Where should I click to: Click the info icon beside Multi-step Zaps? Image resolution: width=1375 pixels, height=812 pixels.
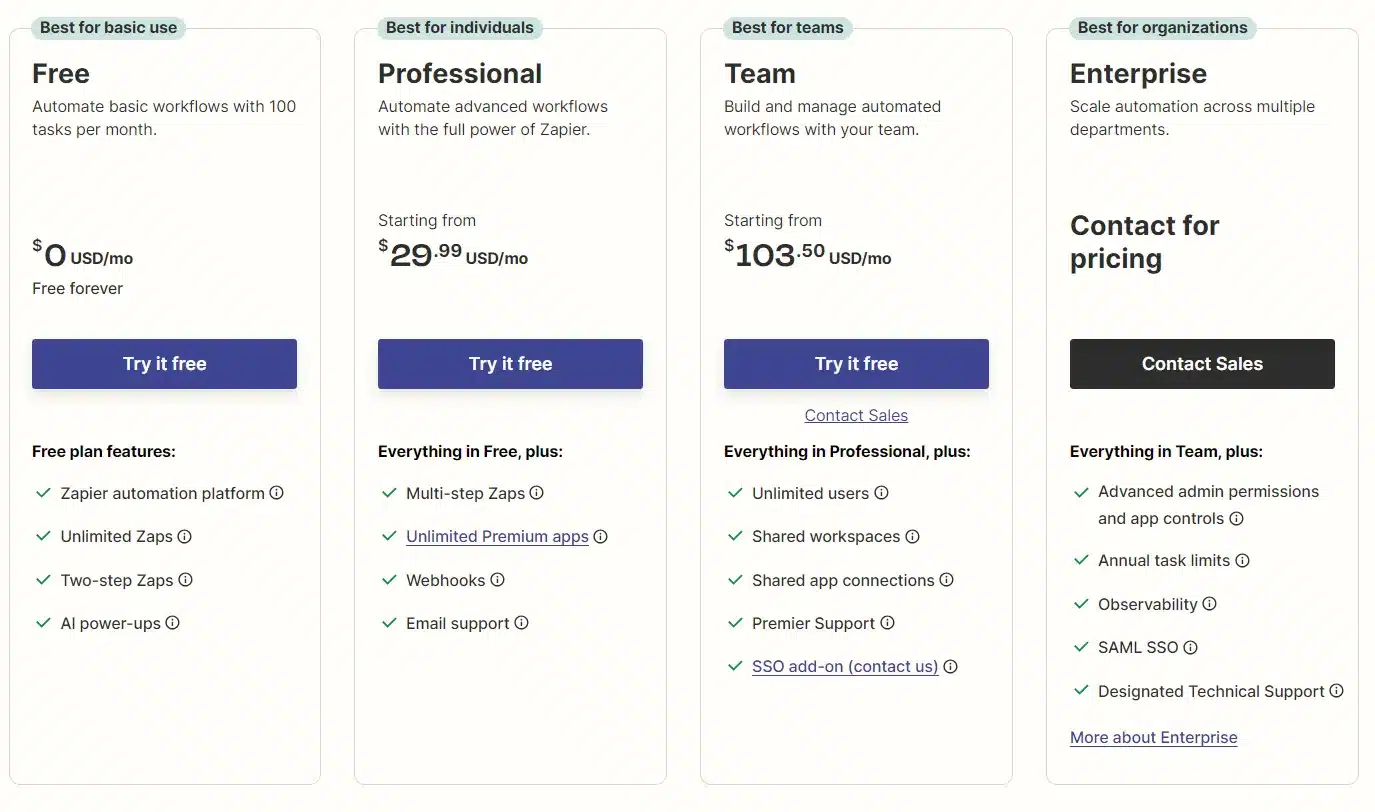tap(537, 493)
